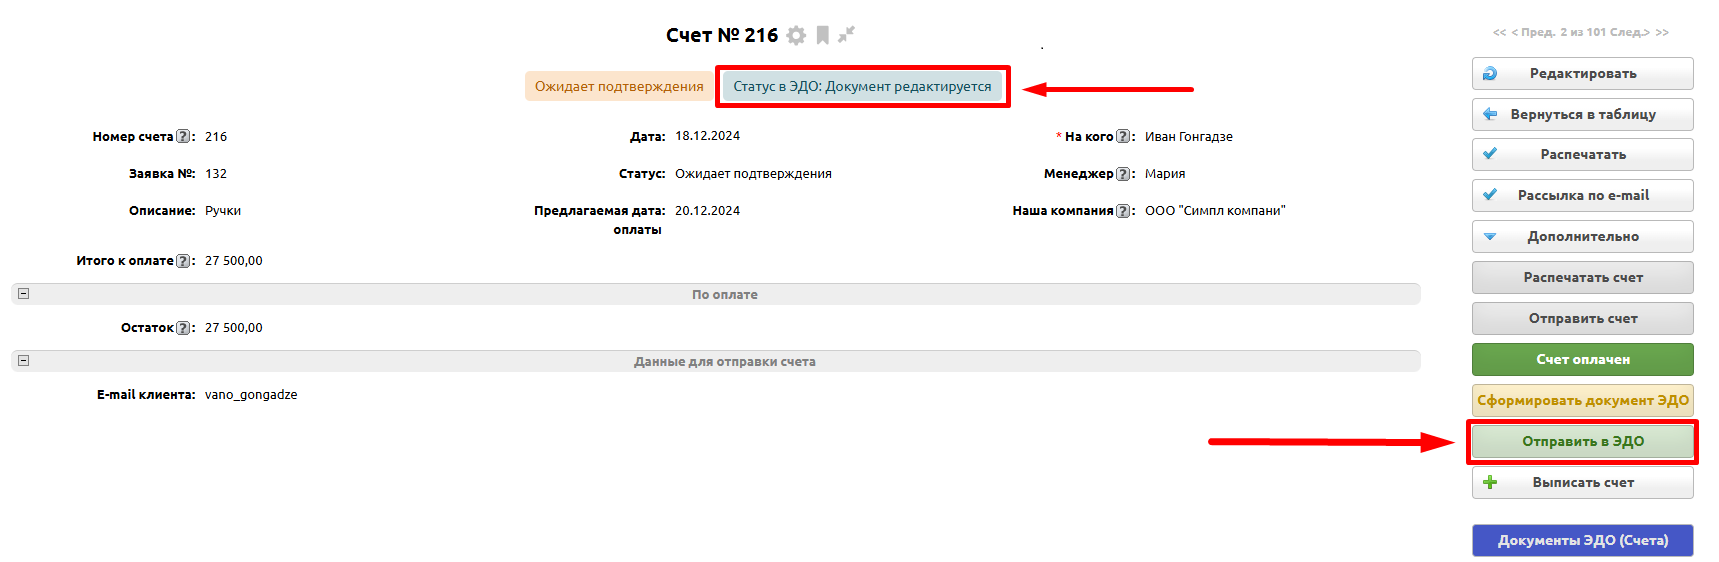Screen dimensions: 1719x562
Task: Click help icon beside Остаток label
Action: (x=183, y=328)
